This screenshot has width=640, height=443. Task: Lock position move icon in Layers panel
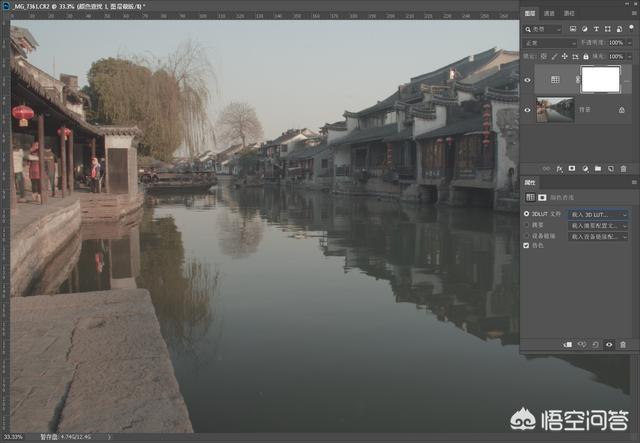(564, 56)
